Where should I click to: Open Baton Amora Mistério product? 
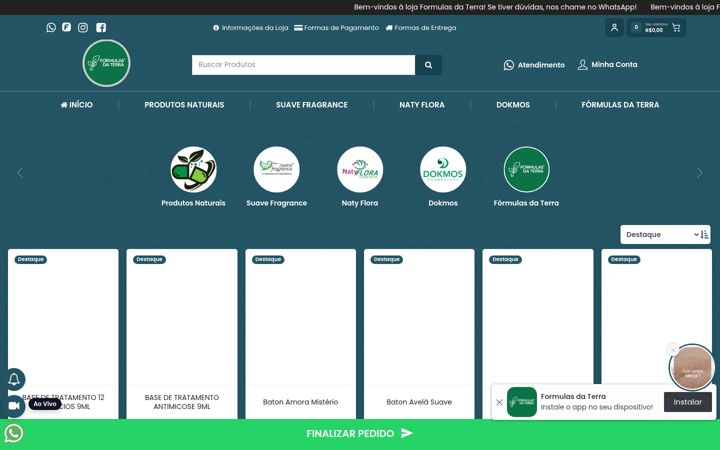click(x=300, y=402)
